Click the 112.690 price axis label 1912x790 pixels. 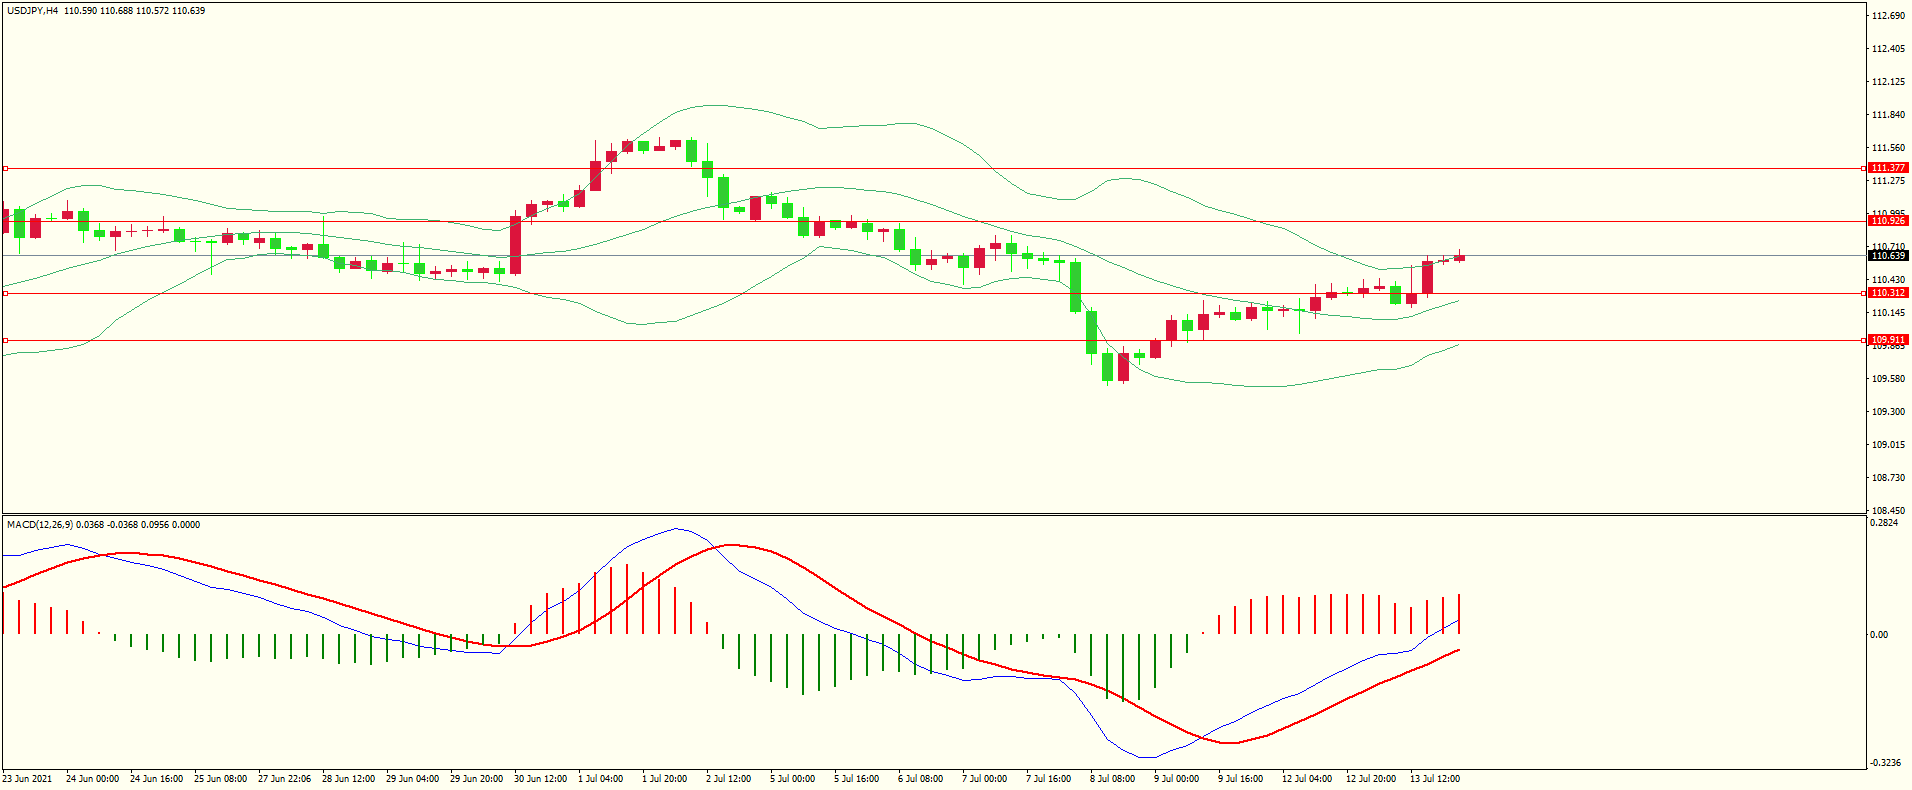coord(1888,16)
